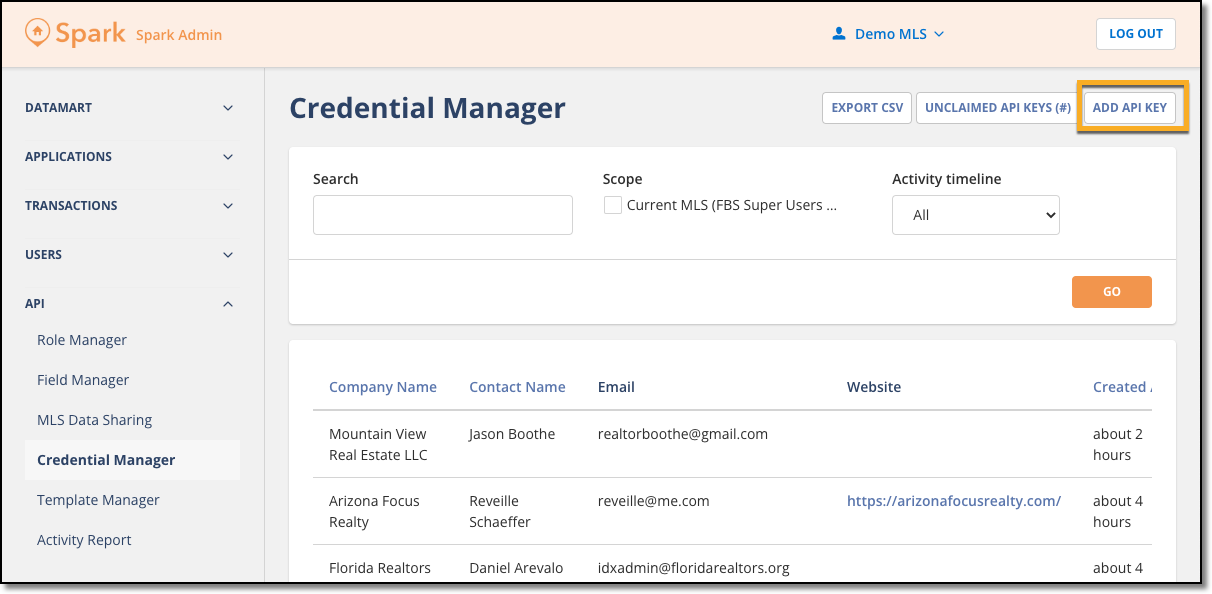Click the Spark logo icon
1212x594 pixels.
[x=37, y=33]
